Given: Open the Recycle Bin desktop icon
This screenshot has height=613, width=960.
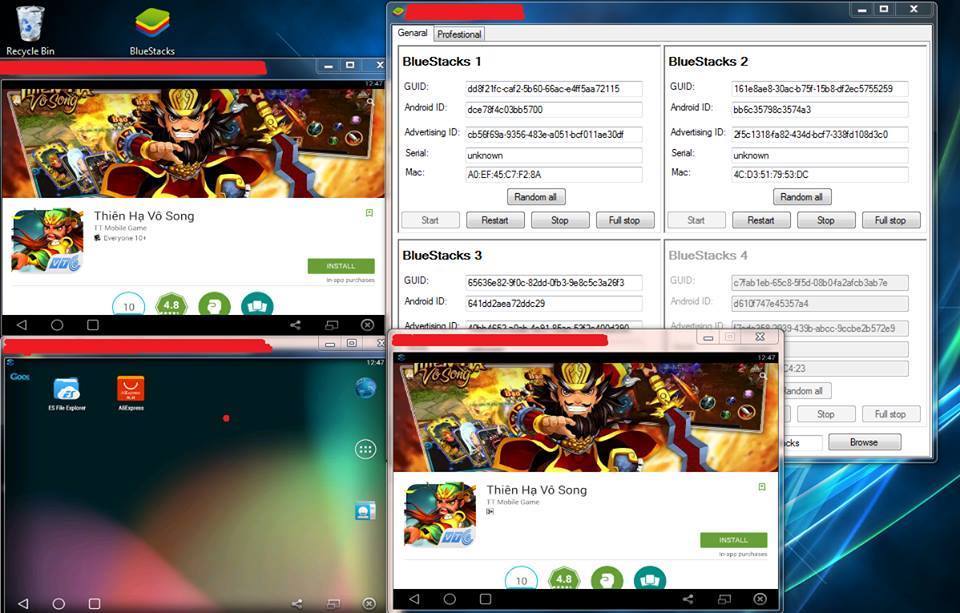Looking at the screenshot, I should point(30,31).
